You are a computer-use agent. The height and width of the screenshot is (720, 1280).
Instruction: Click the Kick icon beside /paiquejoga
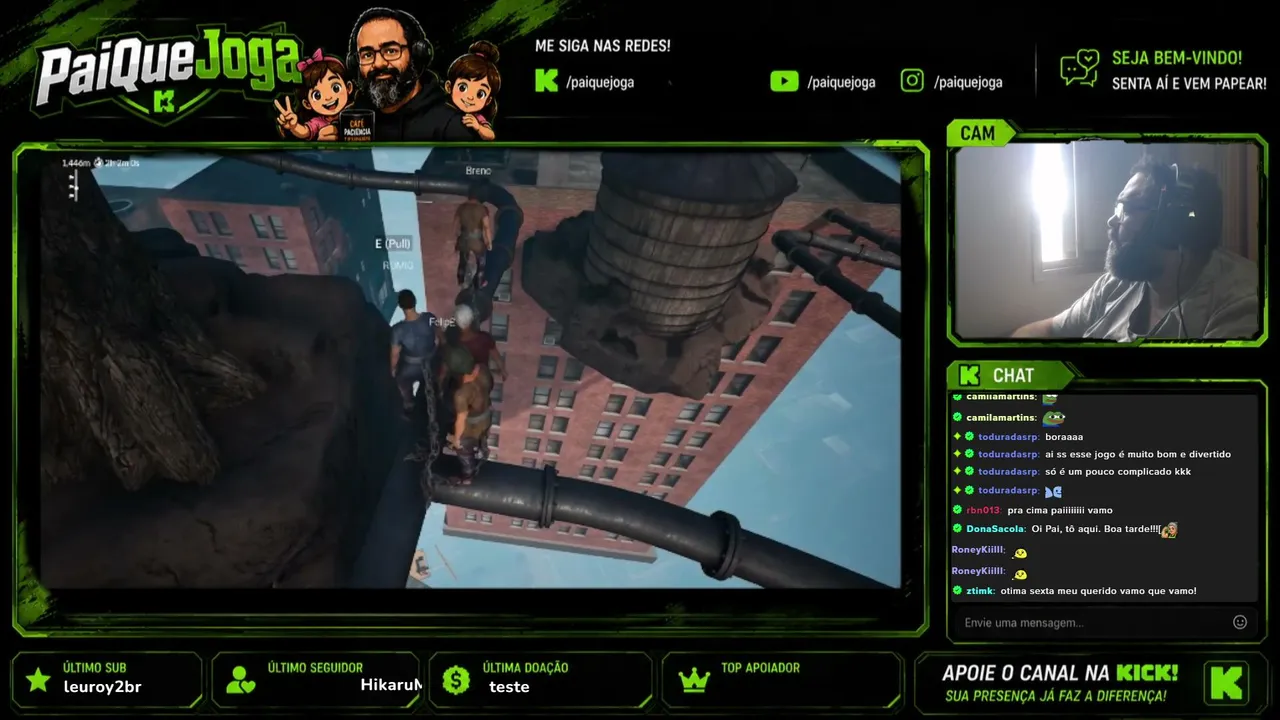(546, 81)
